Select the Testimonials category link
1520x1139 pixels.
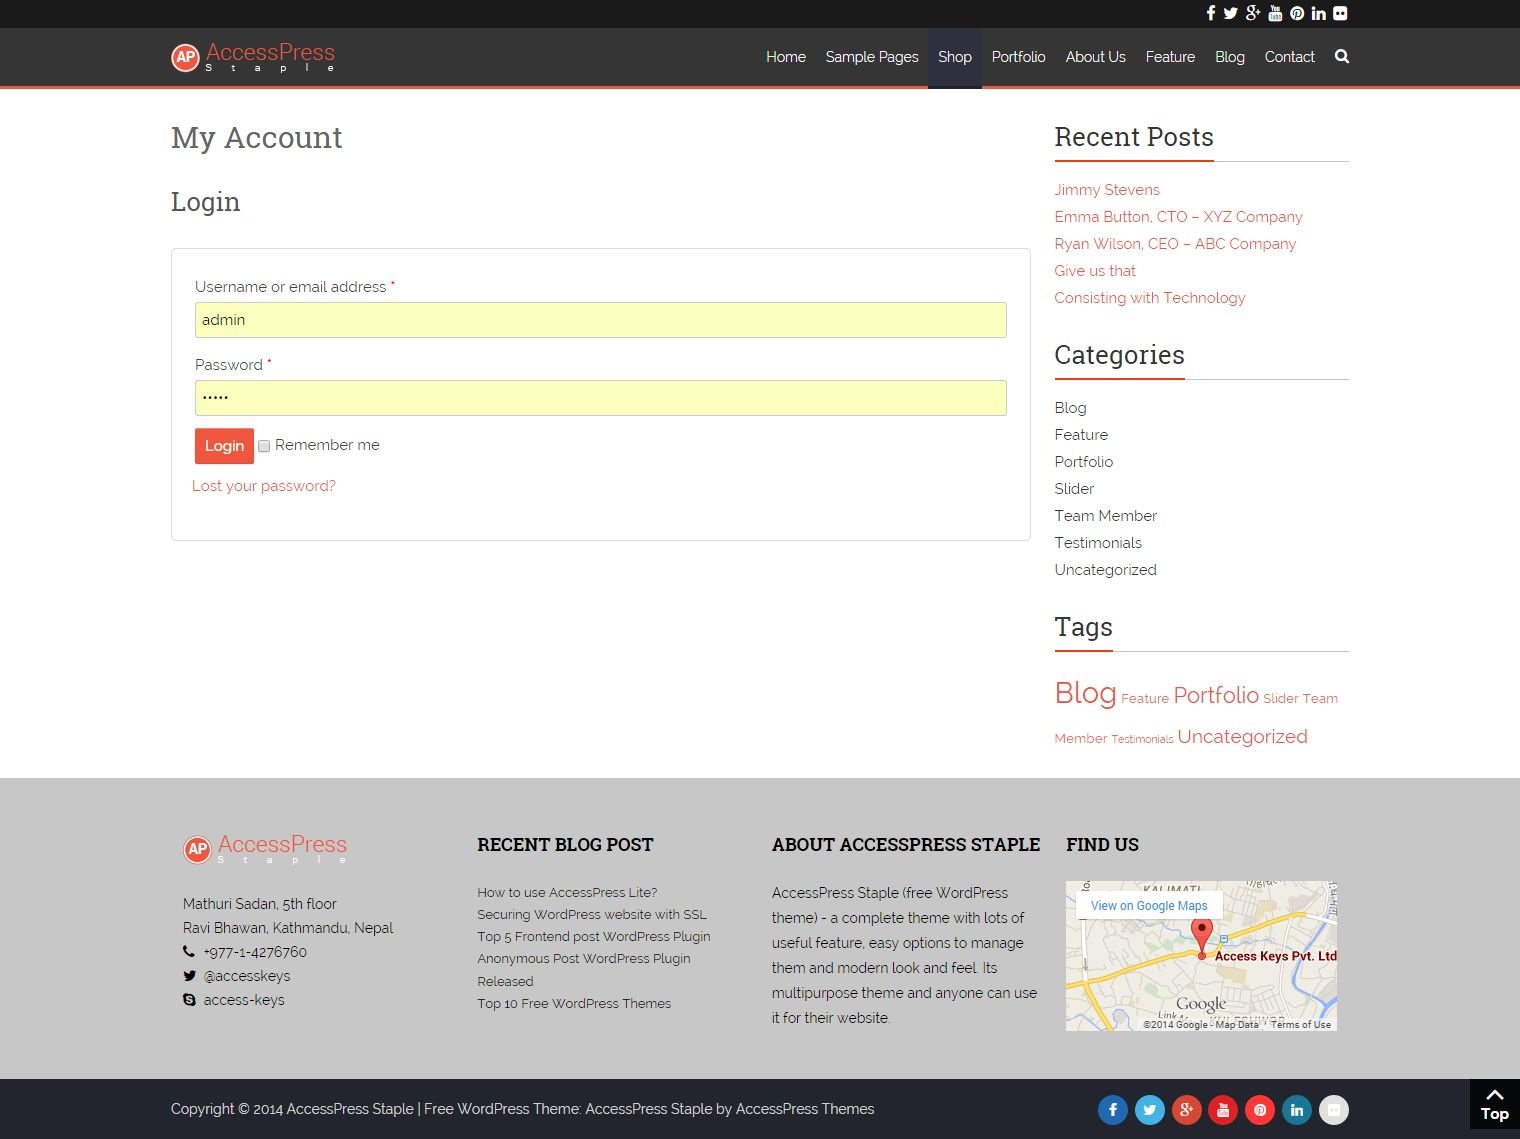[x=1097, y=543]
